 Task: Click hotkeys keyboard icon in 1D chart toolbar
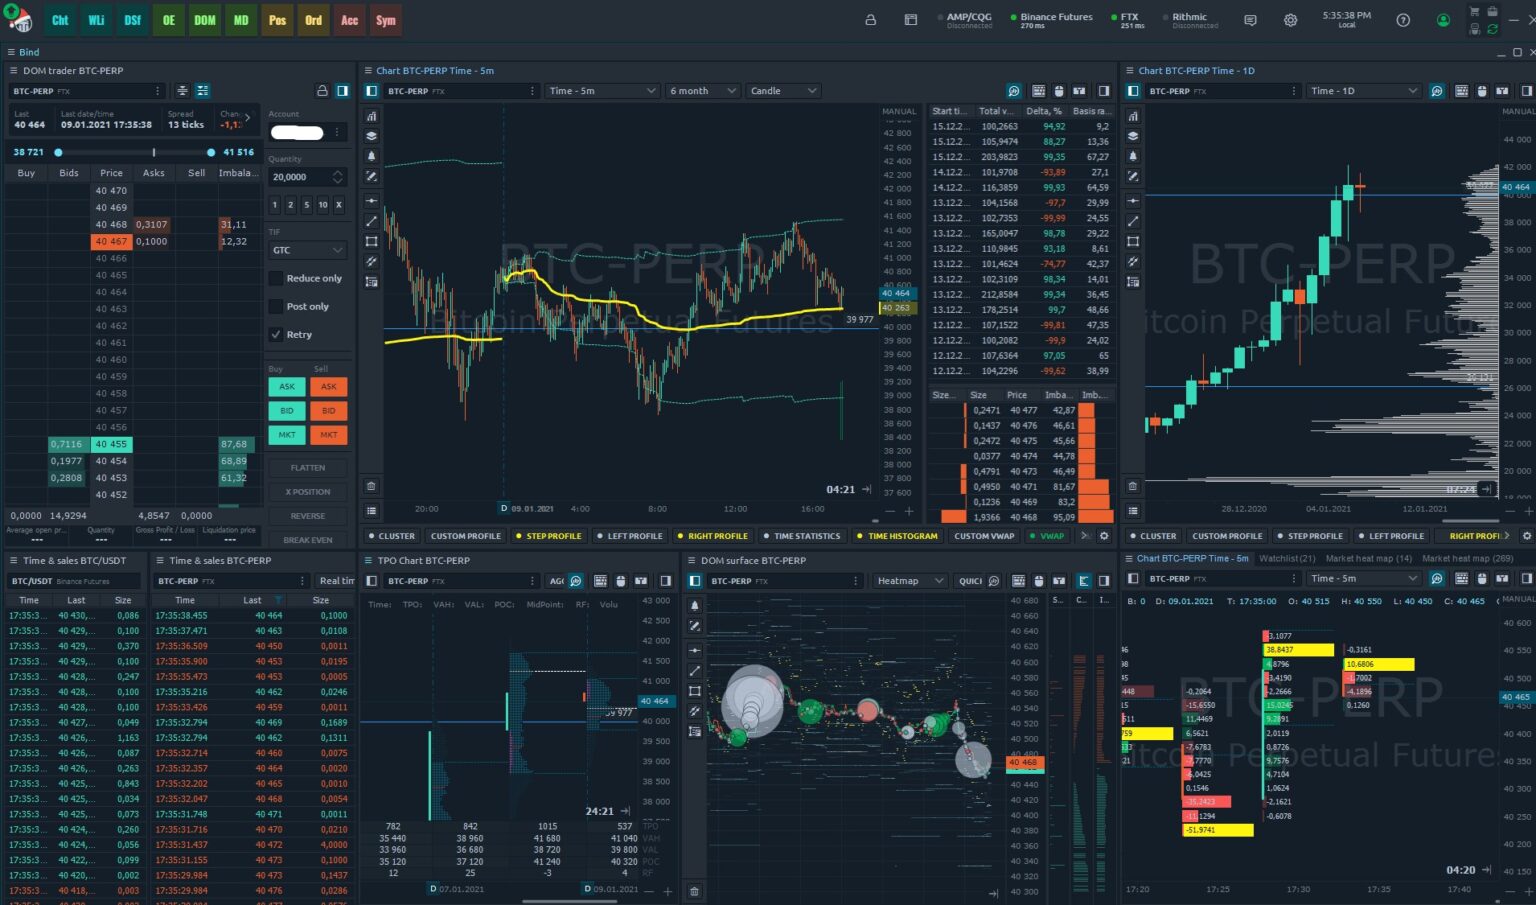click(1462, 91)
